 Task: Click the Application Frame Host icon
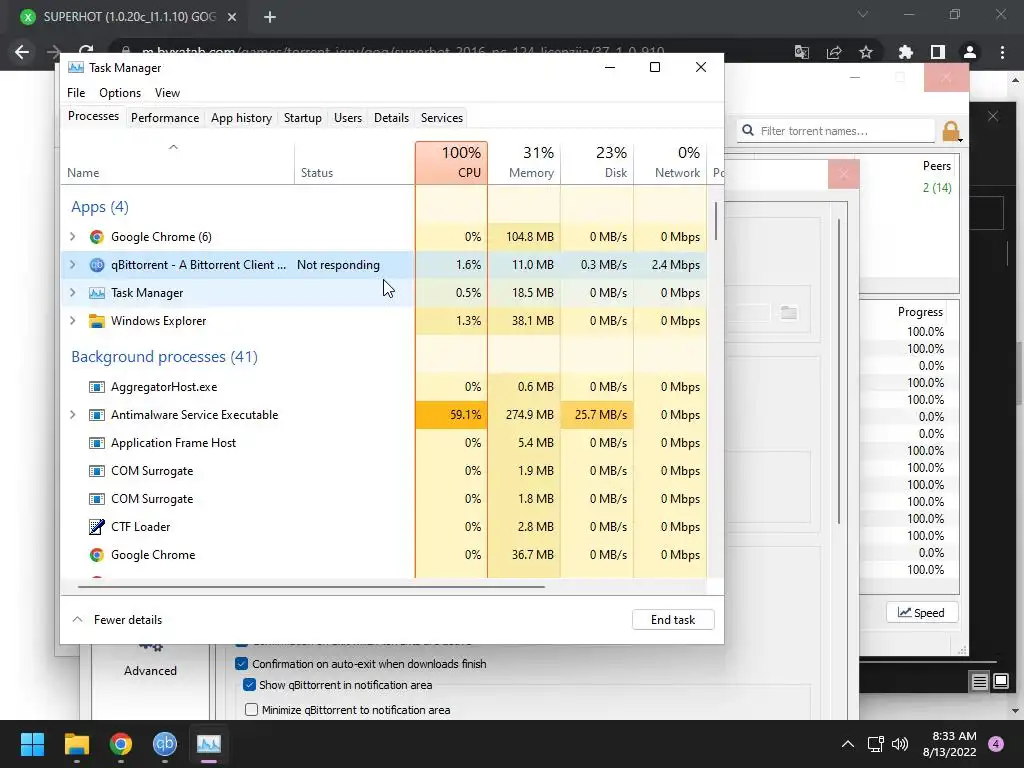click(x=97, y=443)
